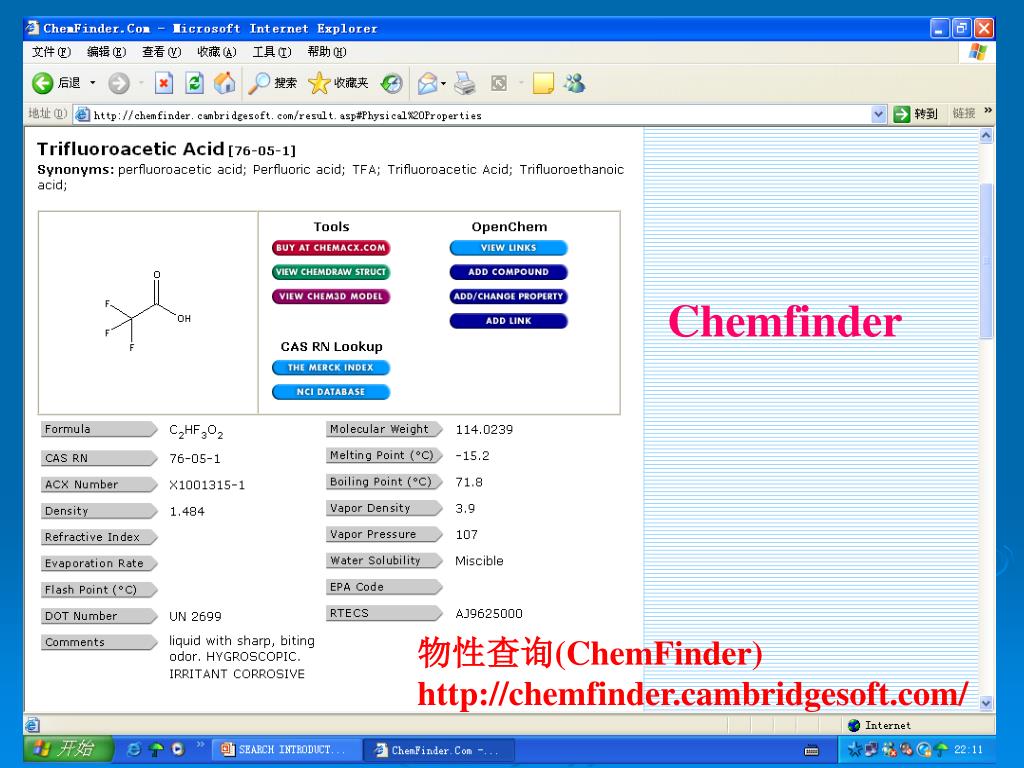Open browsing History icon
This screenshot has height=768, width=1024.
coord(391,83)
